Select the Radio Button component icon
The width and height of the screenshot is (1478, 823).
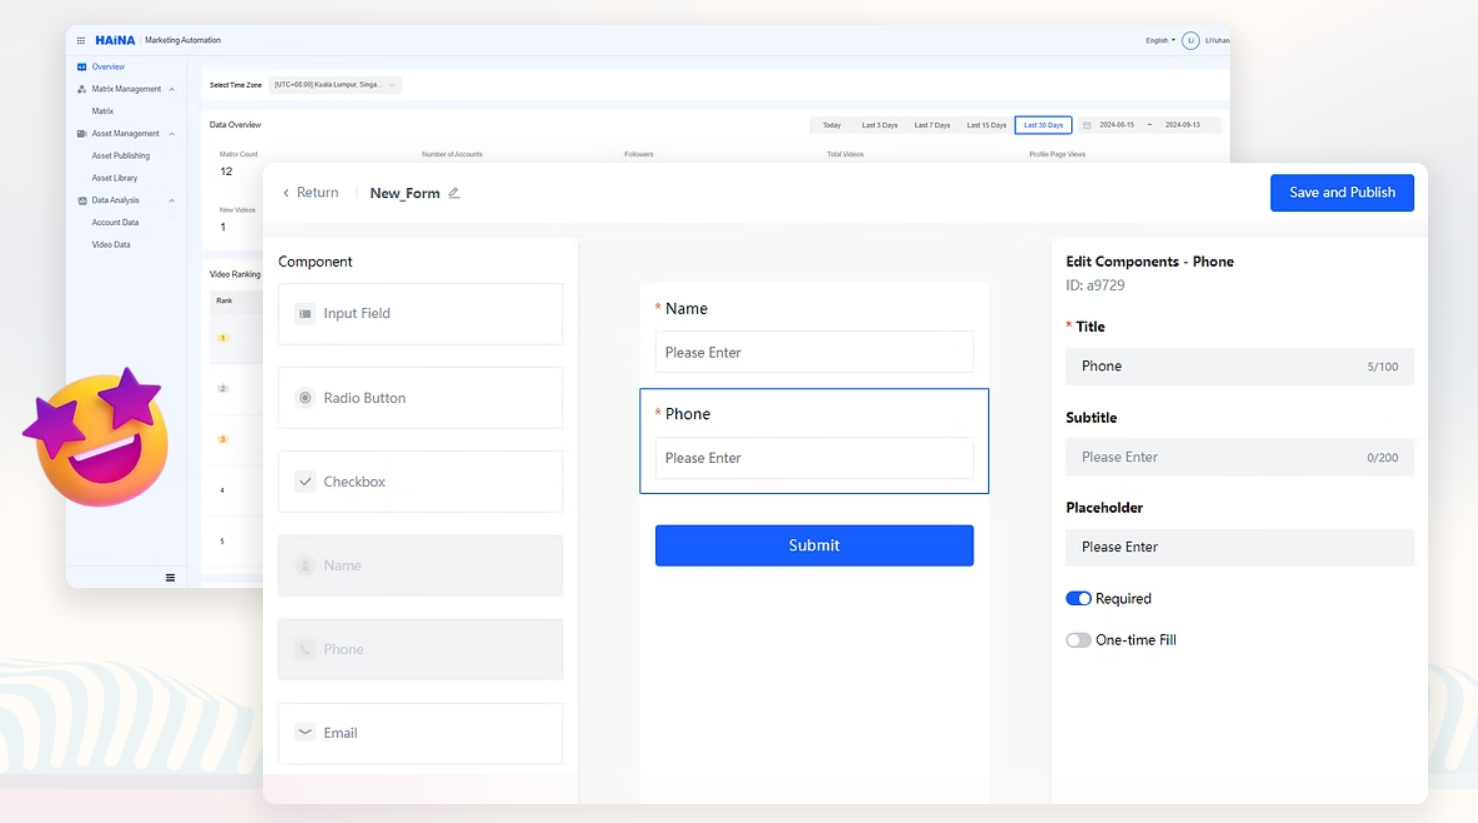(x=305, y=398)
